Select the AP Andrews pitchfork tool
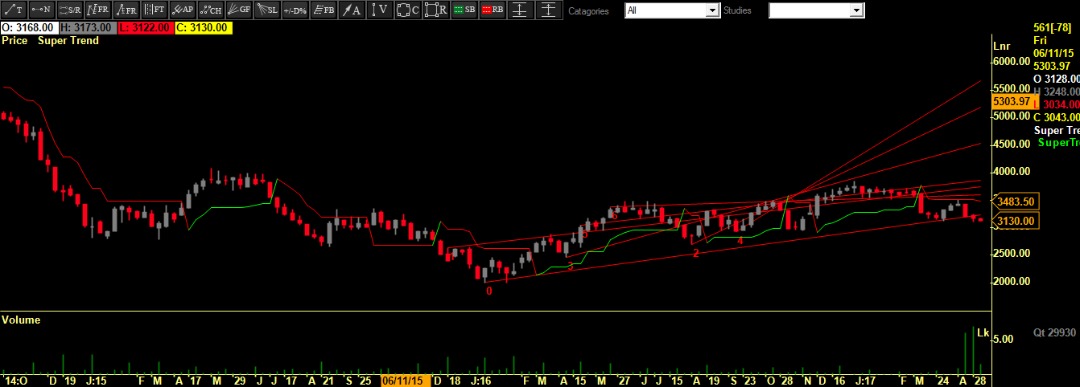The width and height of the screenshot is (1080, 387). click(183, 10)
